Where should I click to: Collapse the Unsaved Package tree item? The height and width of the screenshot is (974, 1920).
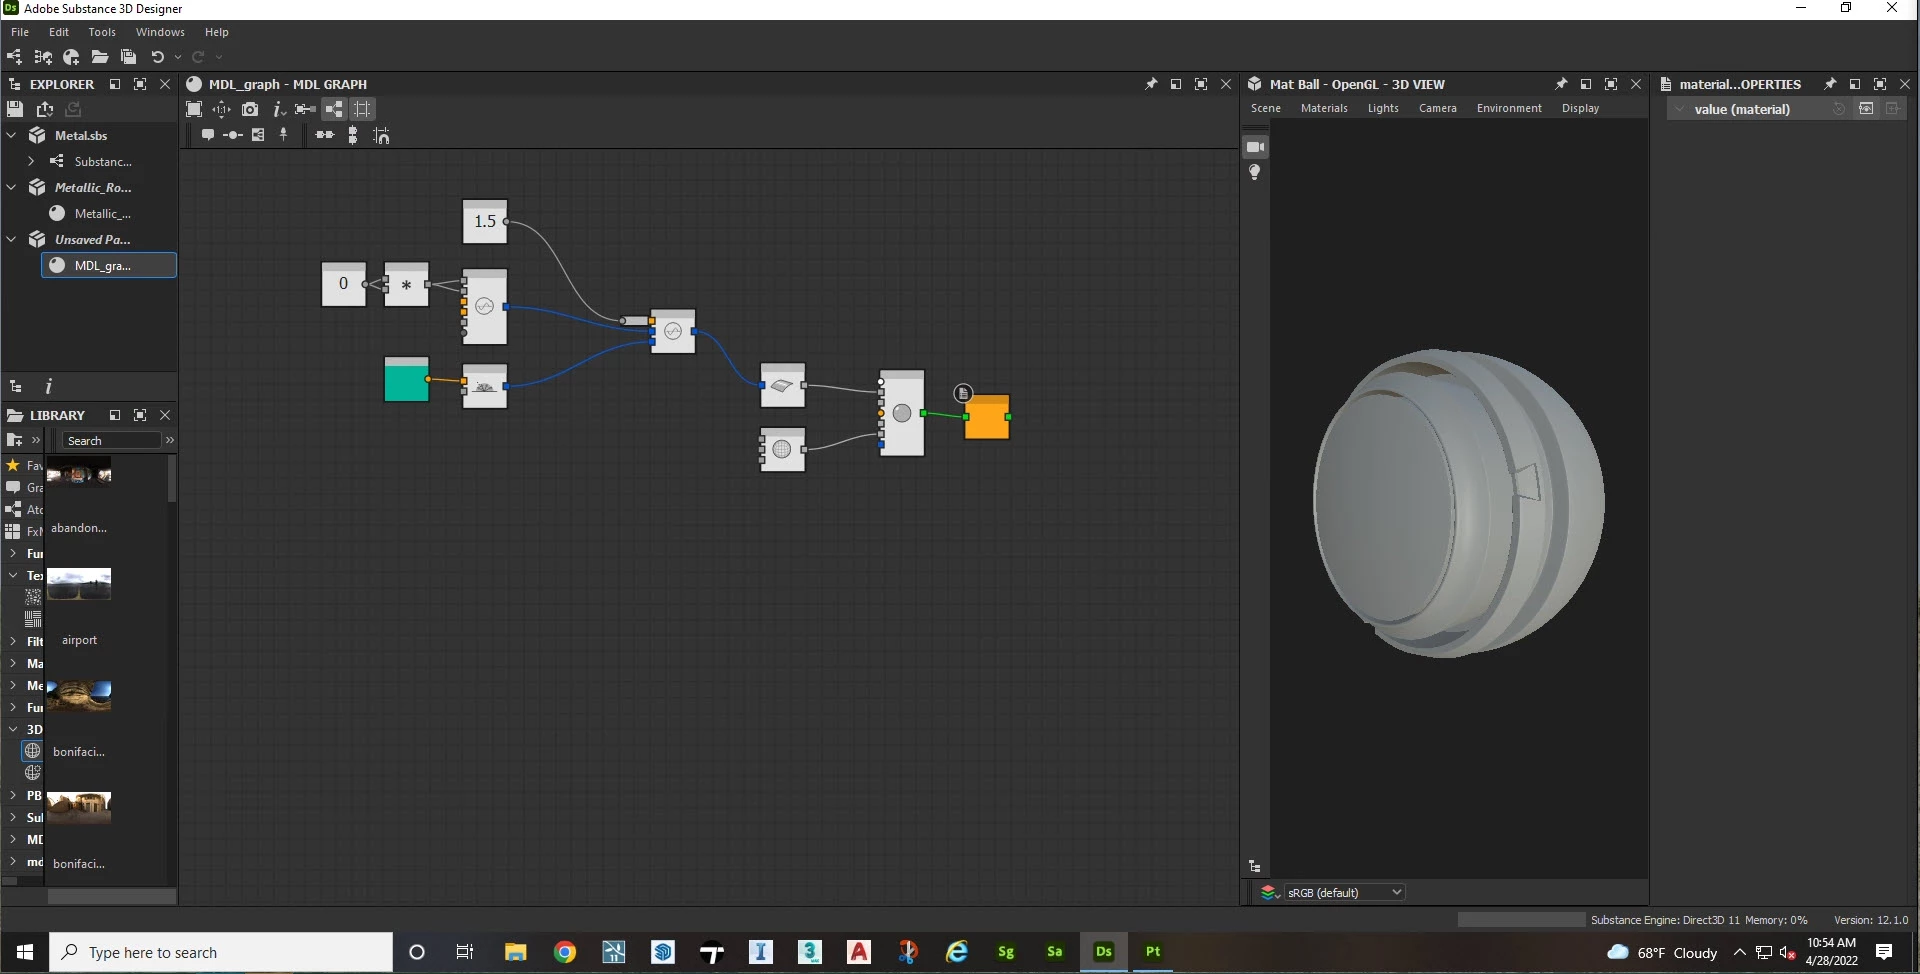click(12, 239)
